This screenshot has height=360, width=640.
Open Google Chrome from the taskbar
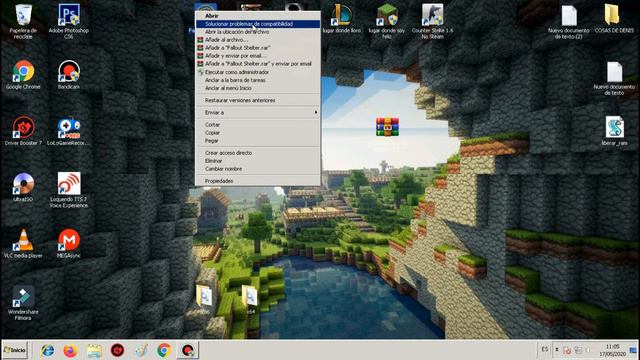[164, 350]
